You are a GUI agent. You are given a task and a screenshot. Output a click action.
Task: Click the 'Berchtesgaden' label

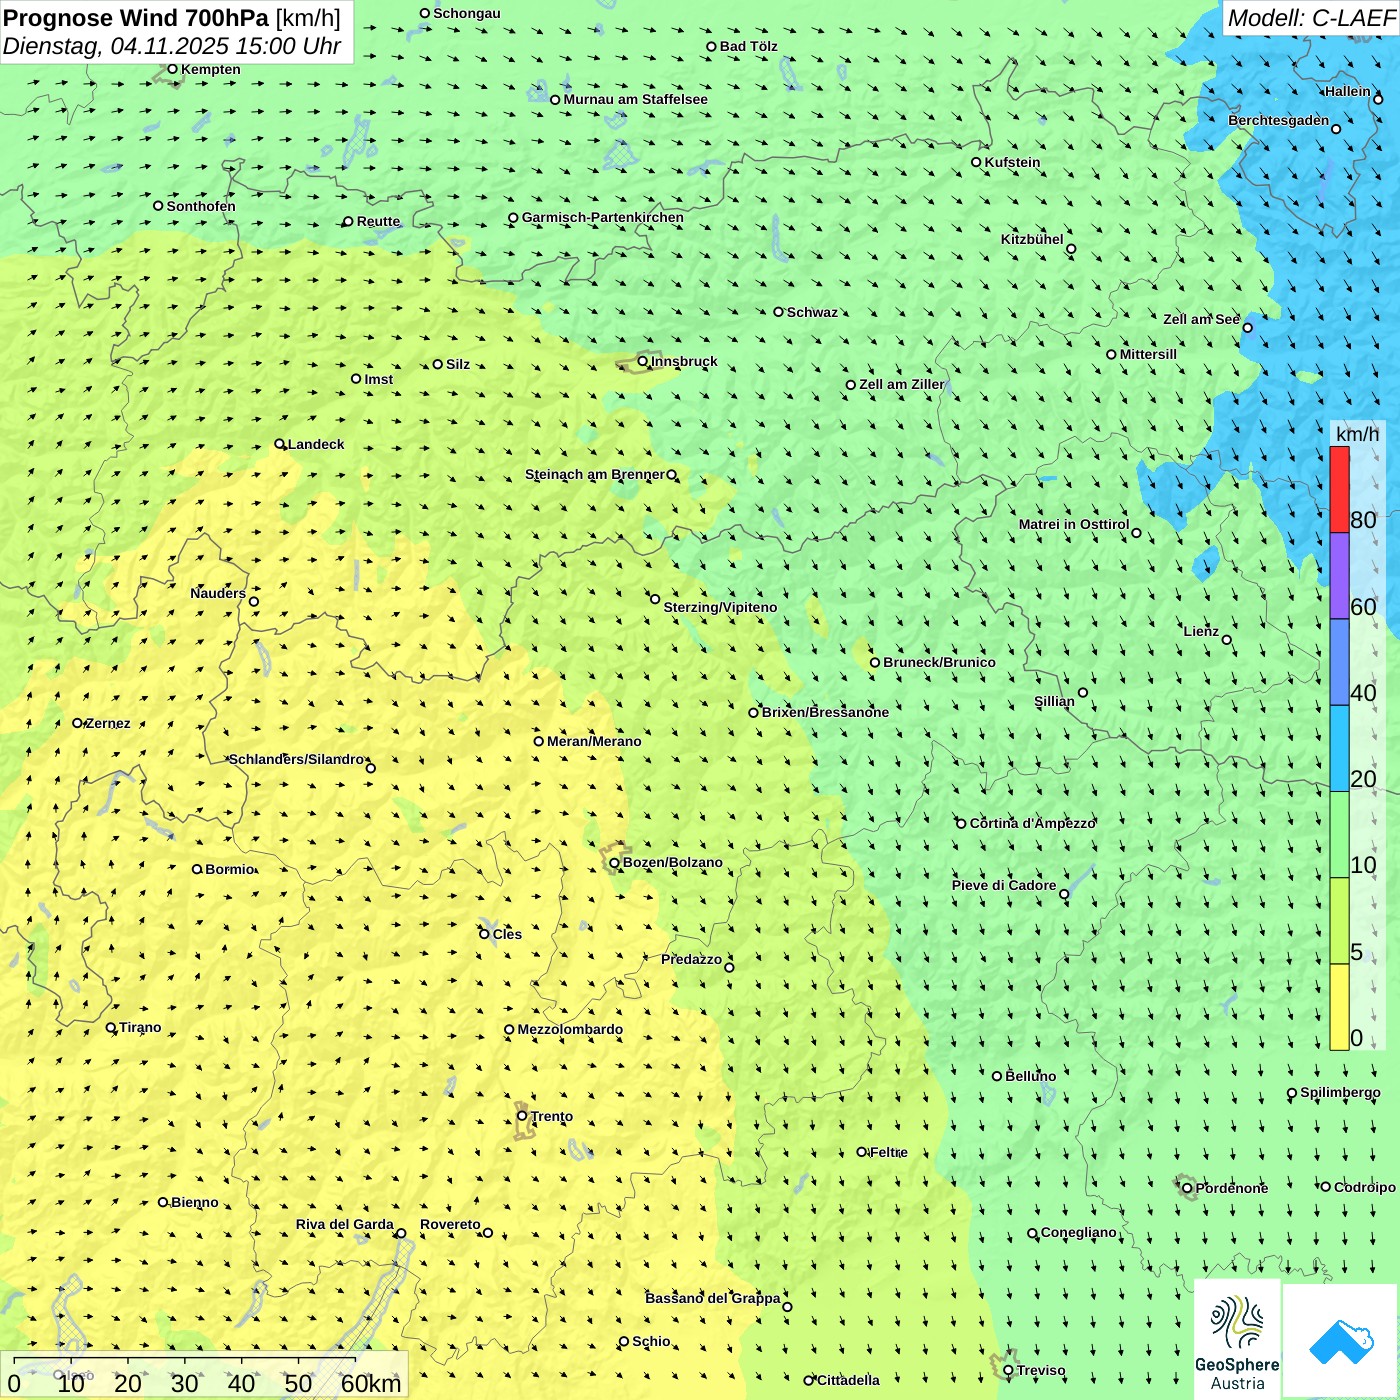(x=1278, y=120)
